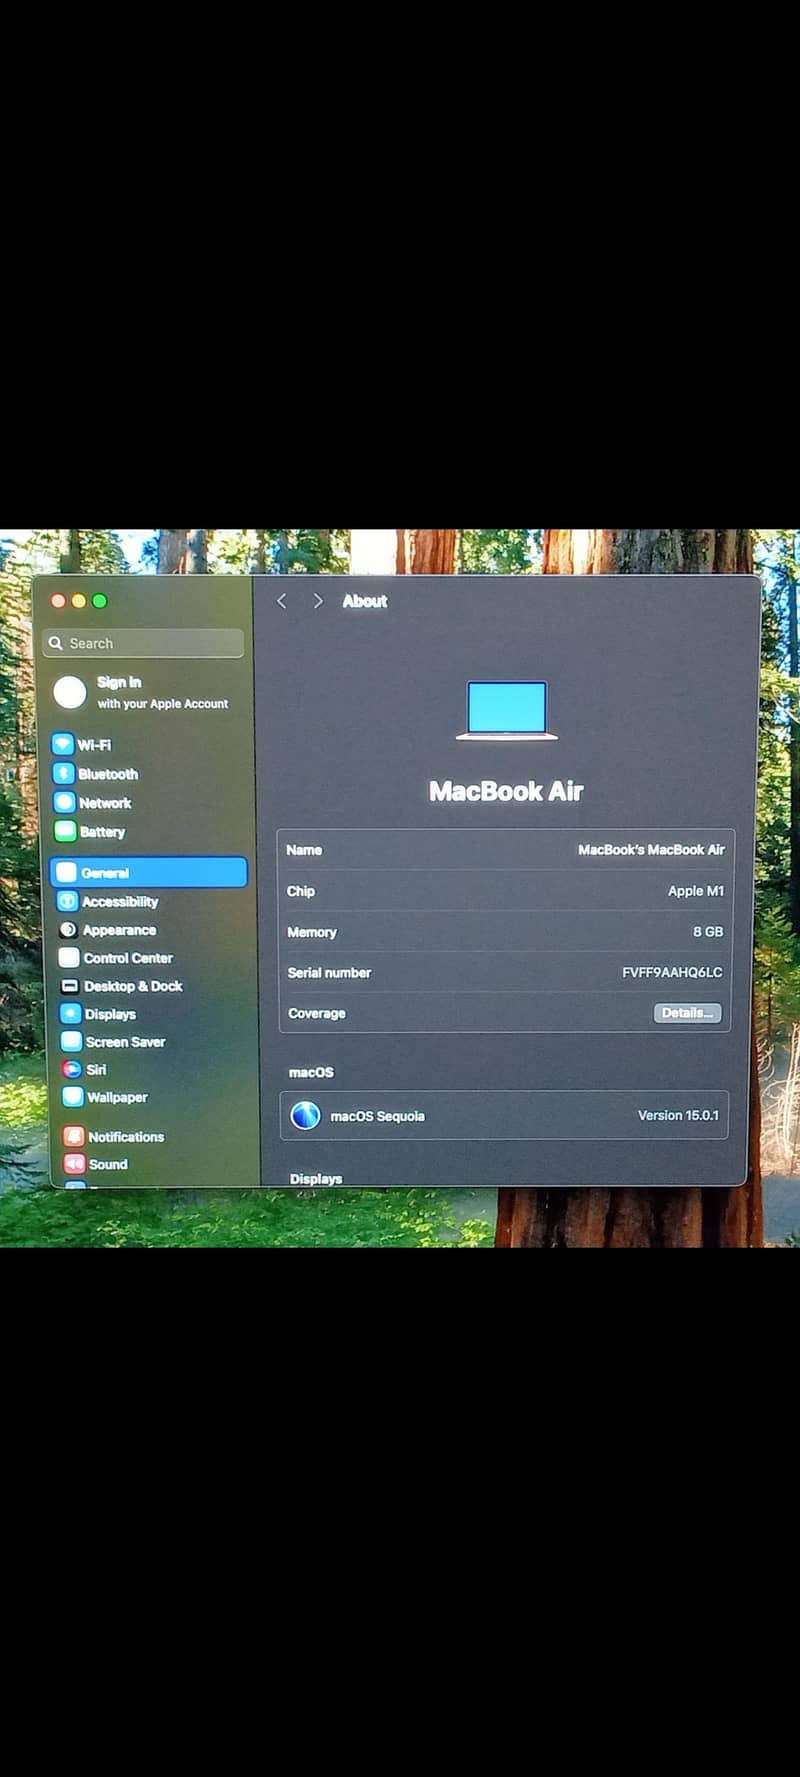Open the Control Center icon
Viewport: 800px width, 1777px height.
[69, 957]
